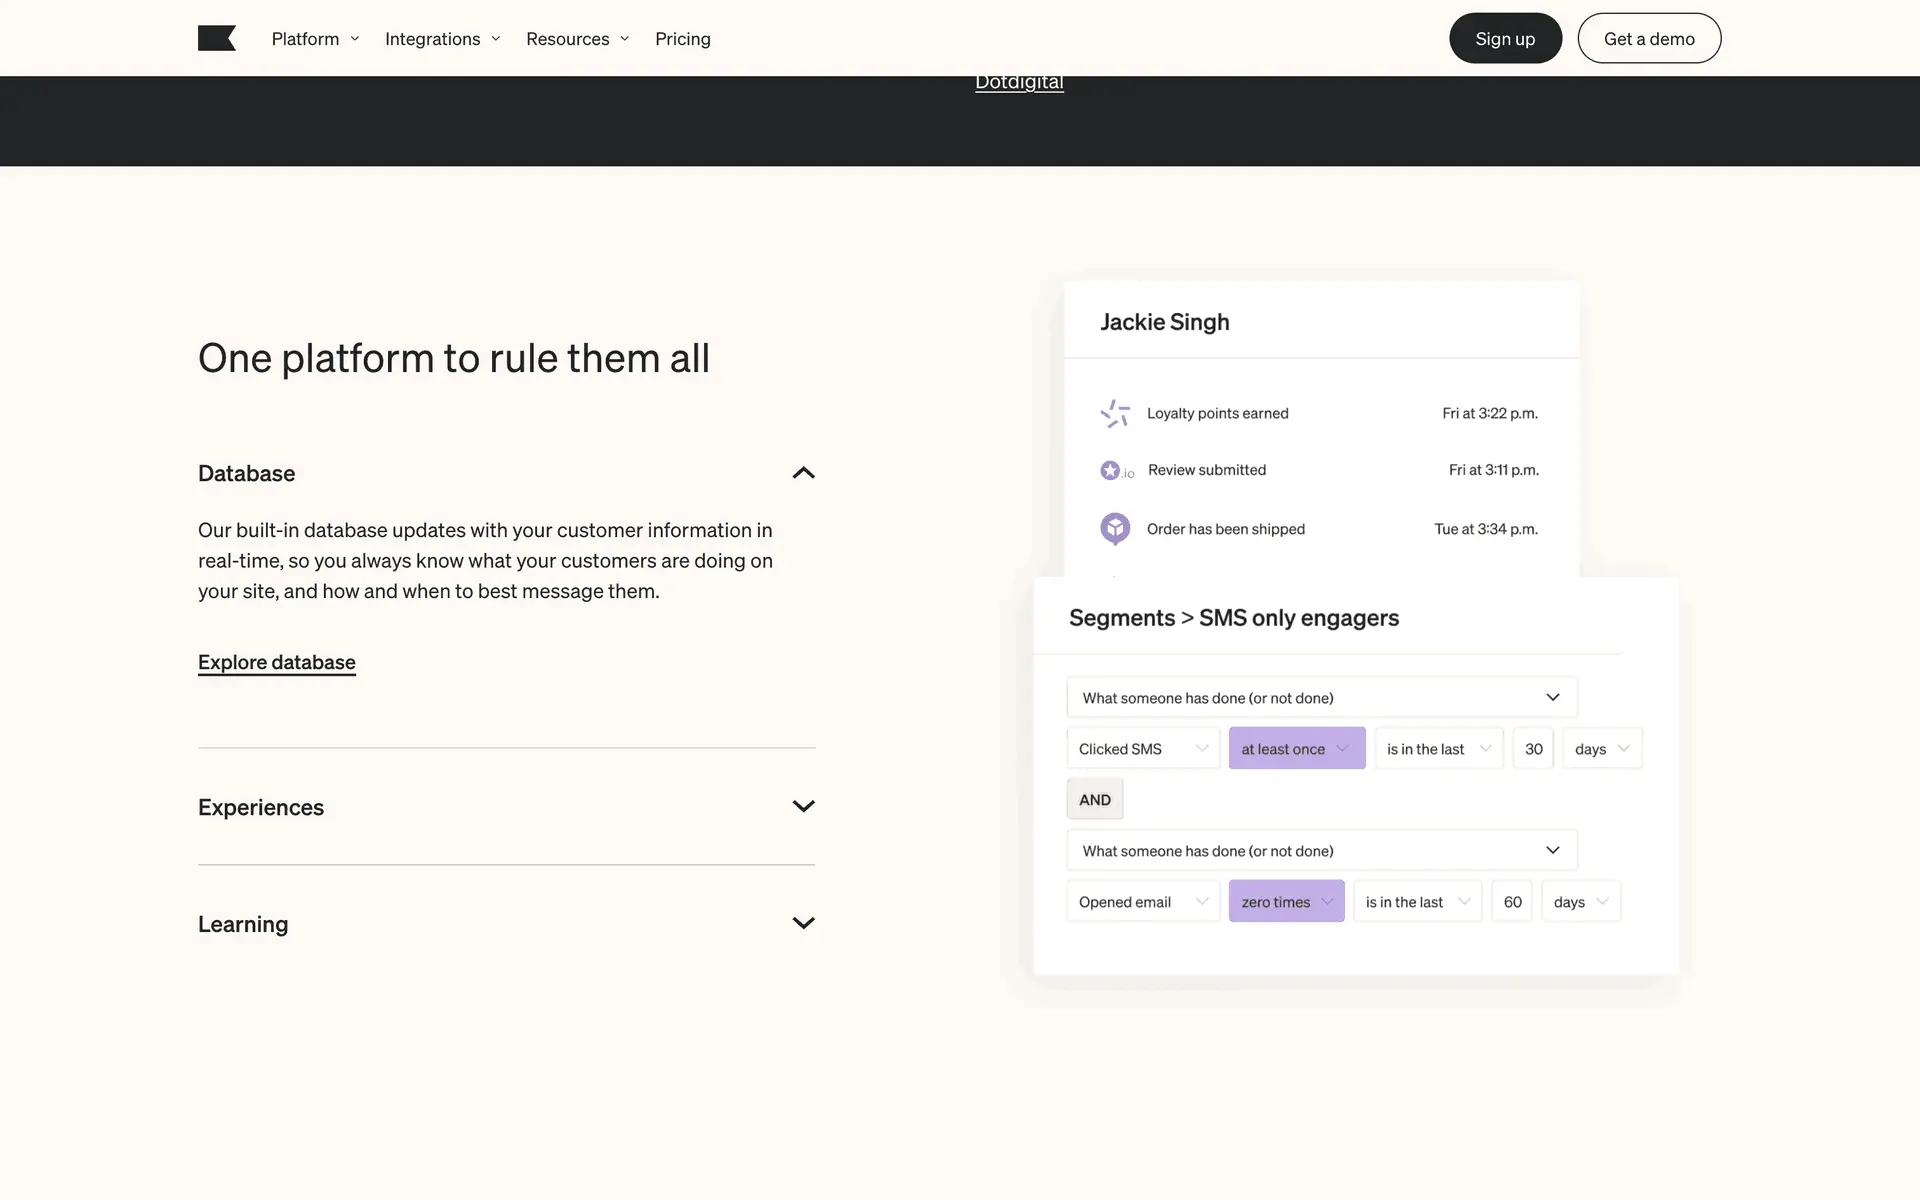The width and height of the screenshot is (1920, 1200).
Task: Open the Clicked SMS dropdown
Action: [x=1143, y=749]
